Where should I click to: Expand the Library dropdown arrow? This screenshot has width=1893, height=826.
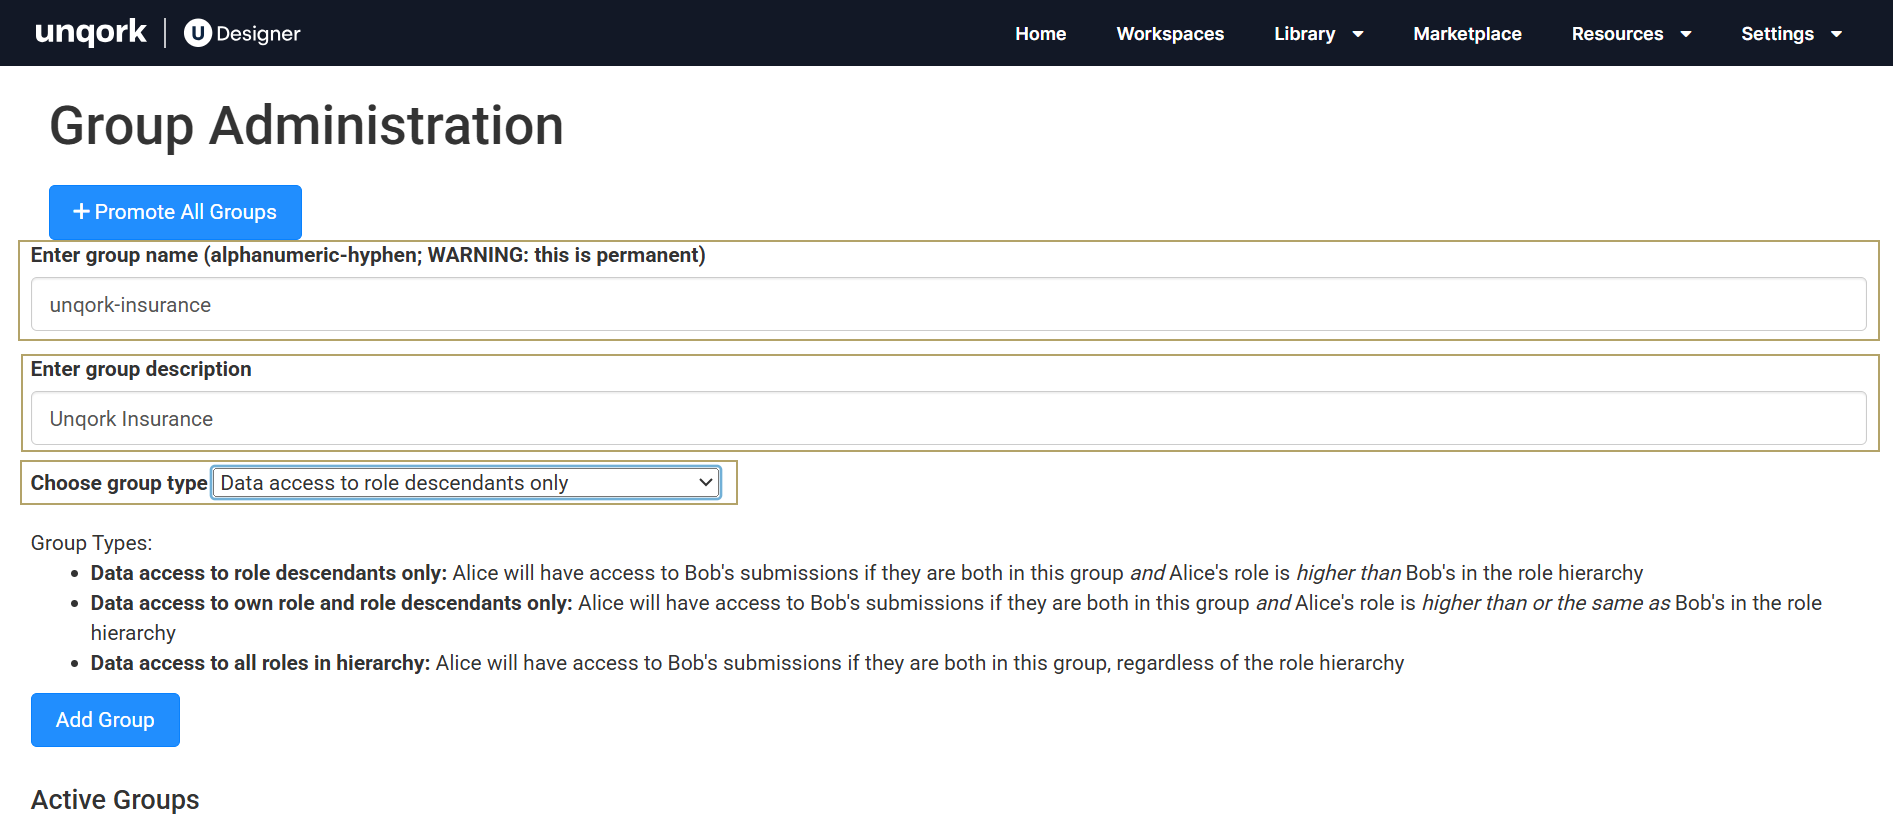[x=1358, y=34]
